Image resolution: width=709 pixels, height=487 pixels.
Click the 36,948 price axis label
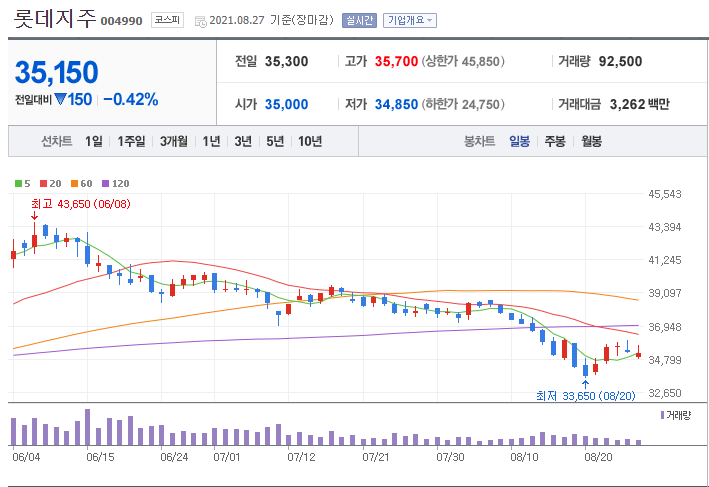pyautogui.click(x=665, y=327)
